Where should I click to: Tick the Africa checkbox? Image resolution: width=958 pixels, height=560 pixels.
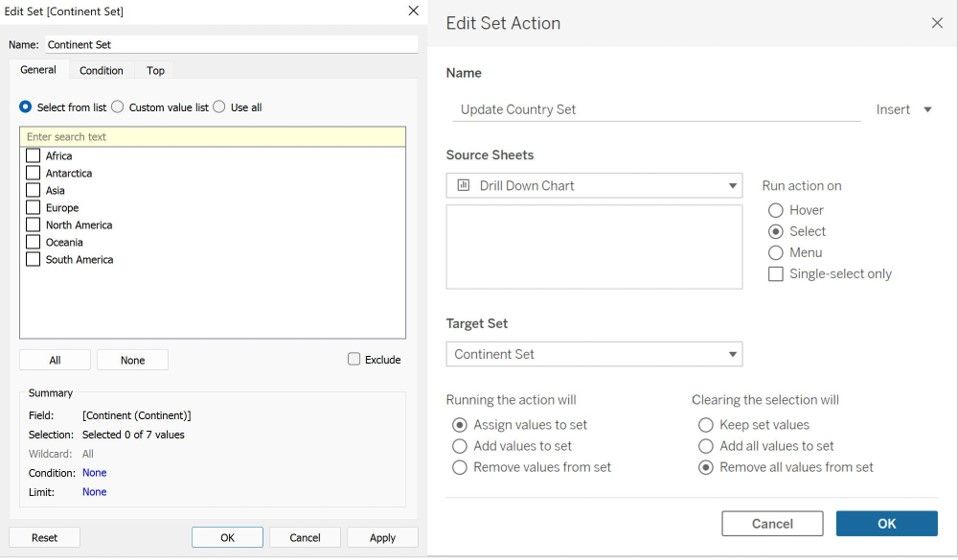[x=33, y=156]
